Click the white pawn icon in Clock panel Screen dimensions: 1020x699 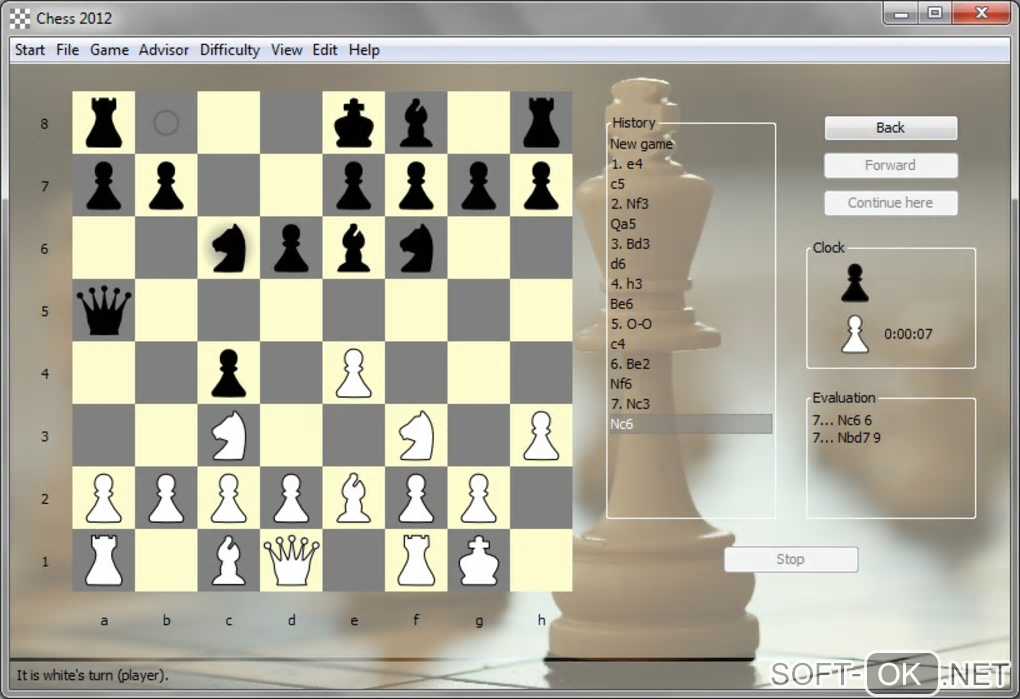[x=855, y=334]
